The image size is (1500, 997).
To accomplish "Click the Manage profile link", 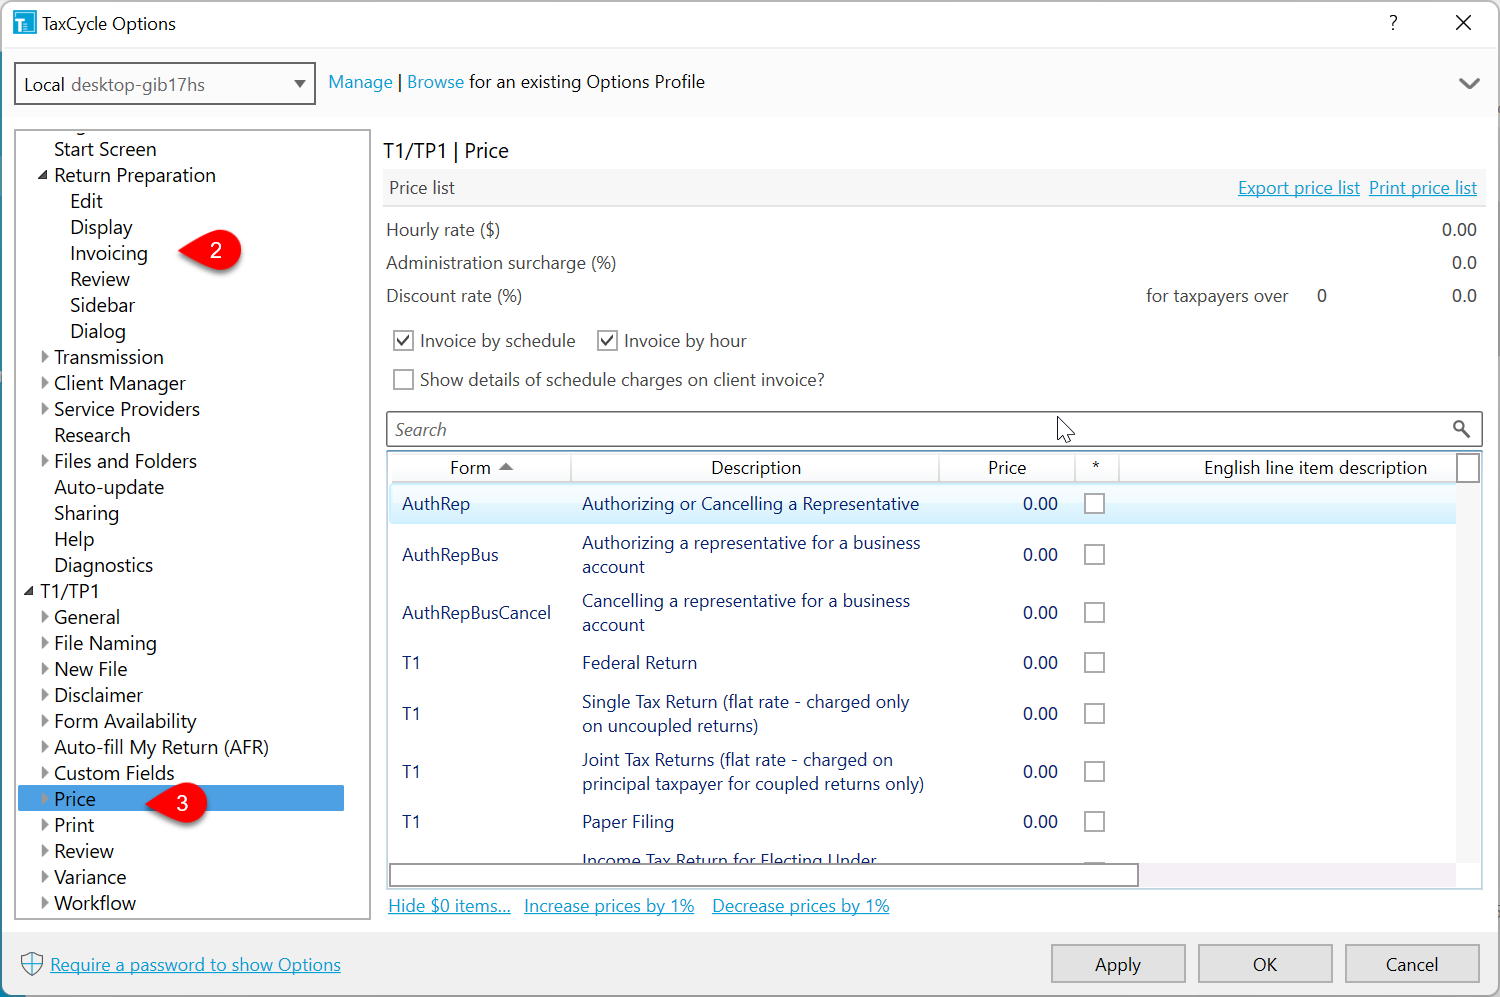I will [360, 82].
